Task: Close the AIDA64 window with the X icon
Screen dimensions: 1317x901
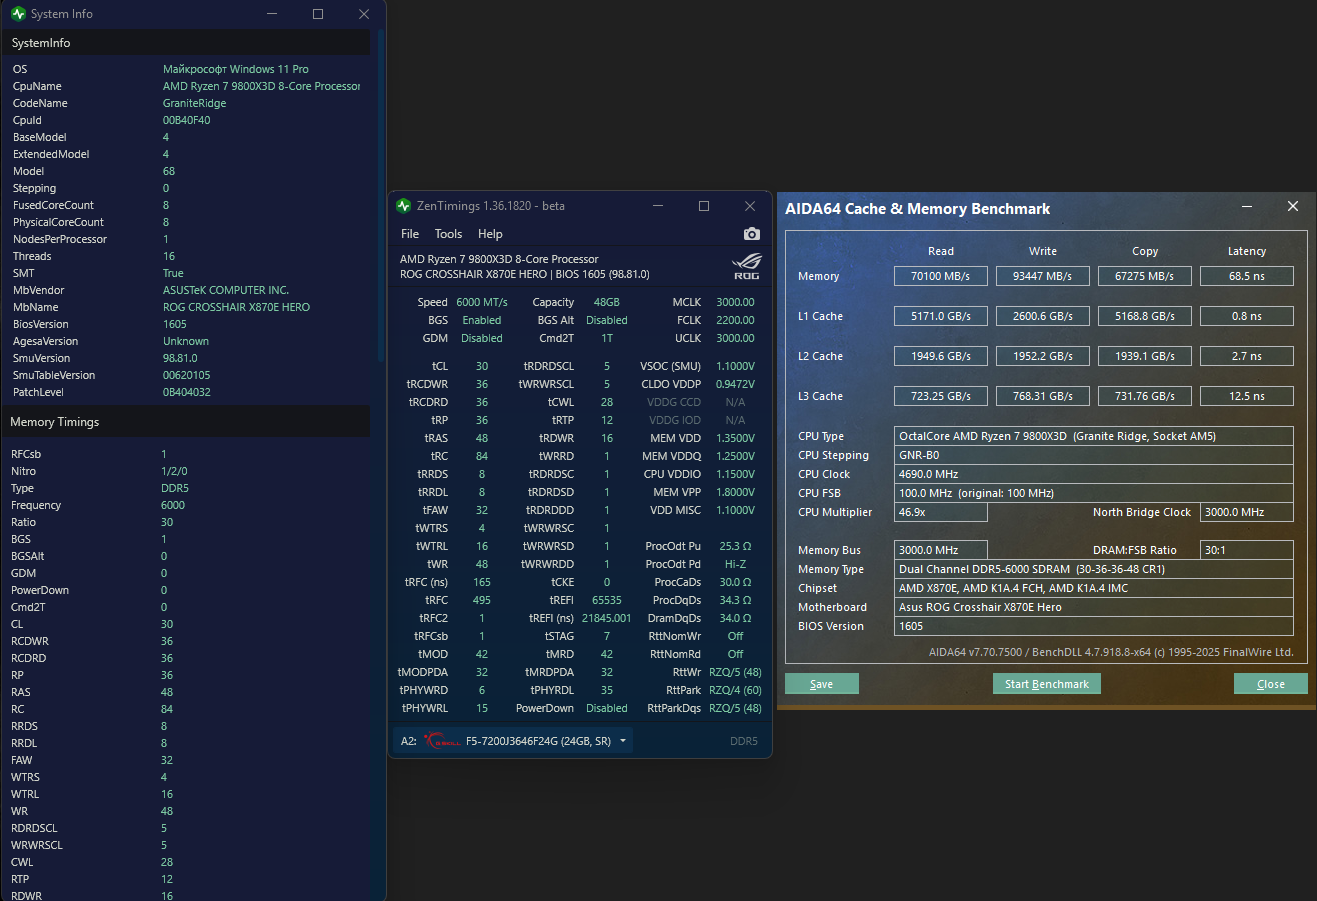Action: click(1293, 207)
